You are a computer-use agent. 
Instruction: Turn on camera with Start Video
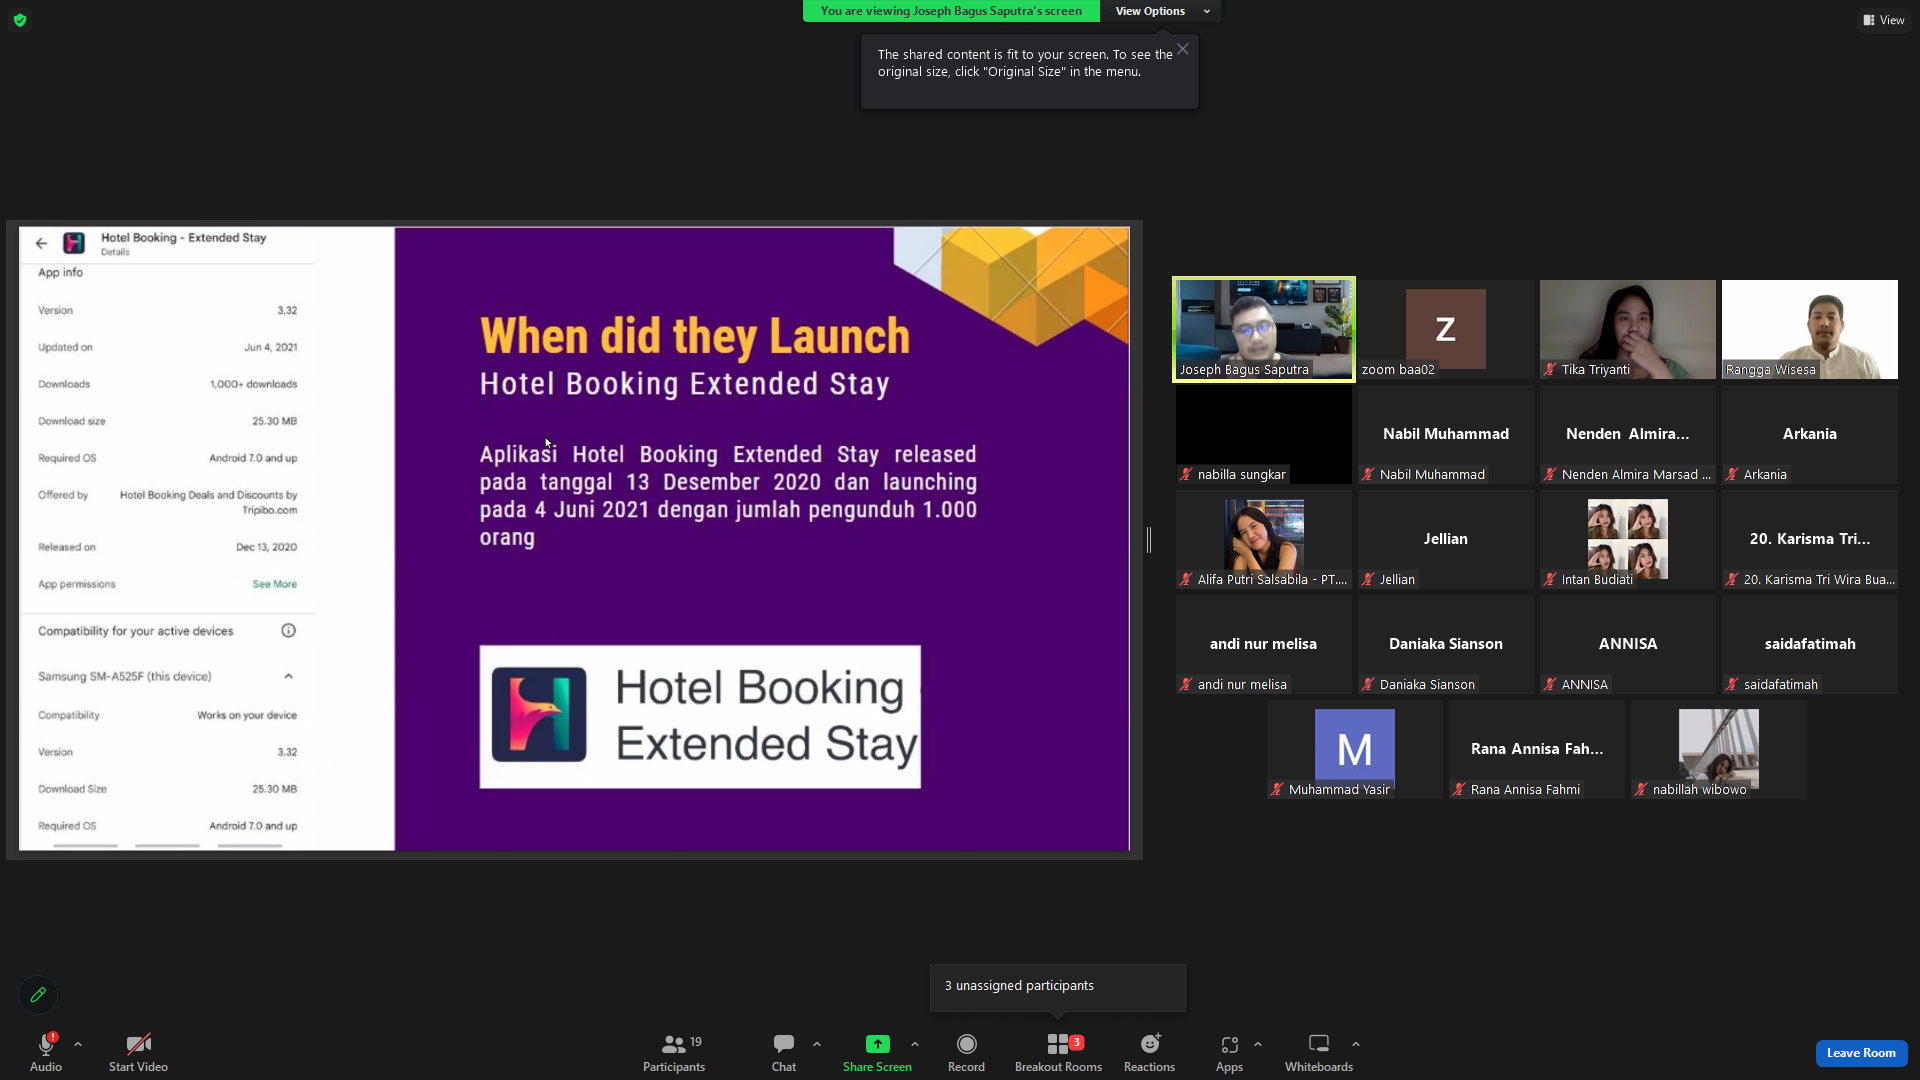(x=138, y=1051)
